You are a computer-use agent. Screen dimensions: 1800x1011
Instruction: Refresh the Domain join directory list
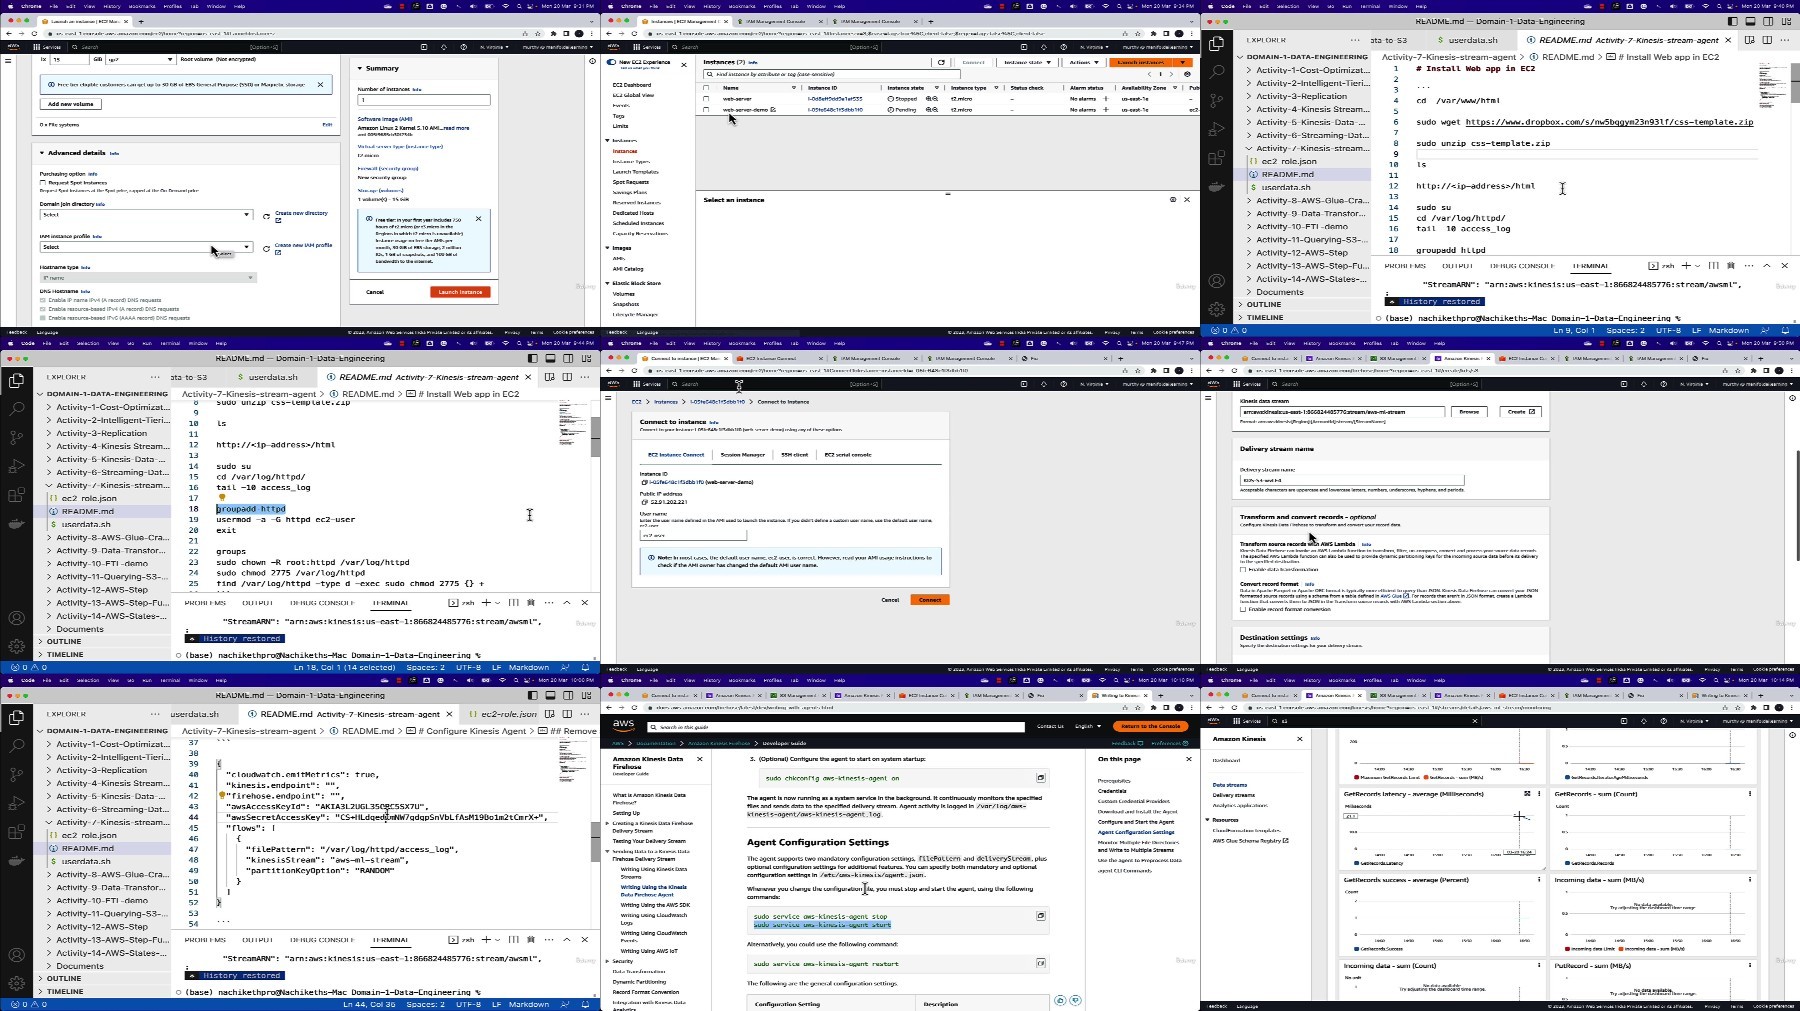point(266,215)
